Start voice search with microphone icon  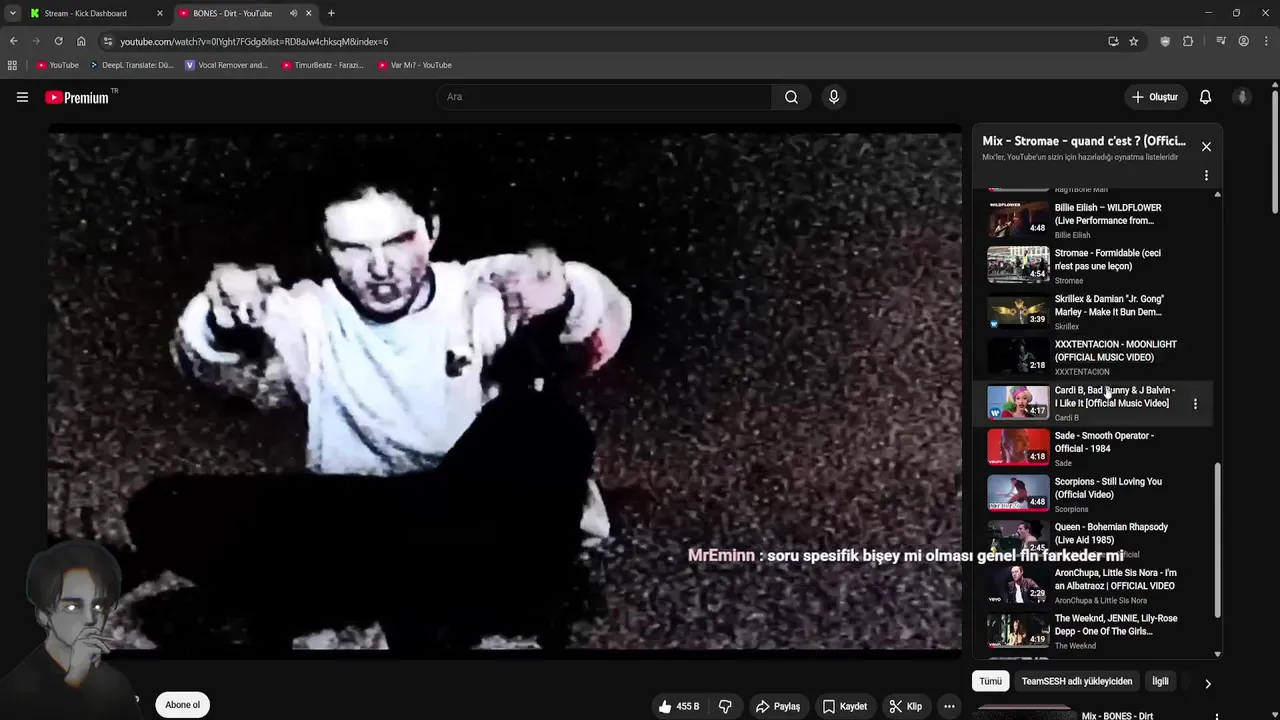[x=833, y=97]
